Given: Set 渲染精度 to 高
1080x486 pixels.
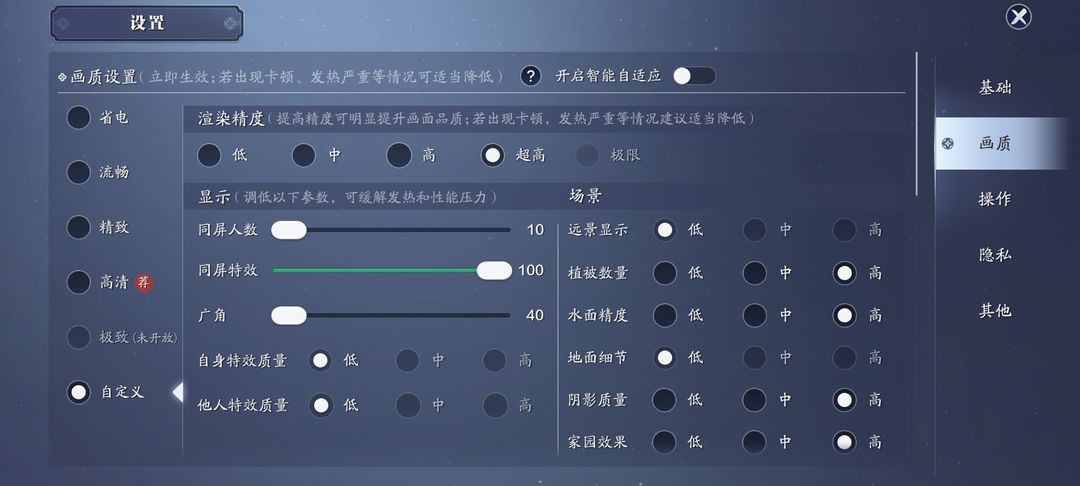Looking at the screenshot, I should point(399,155).
